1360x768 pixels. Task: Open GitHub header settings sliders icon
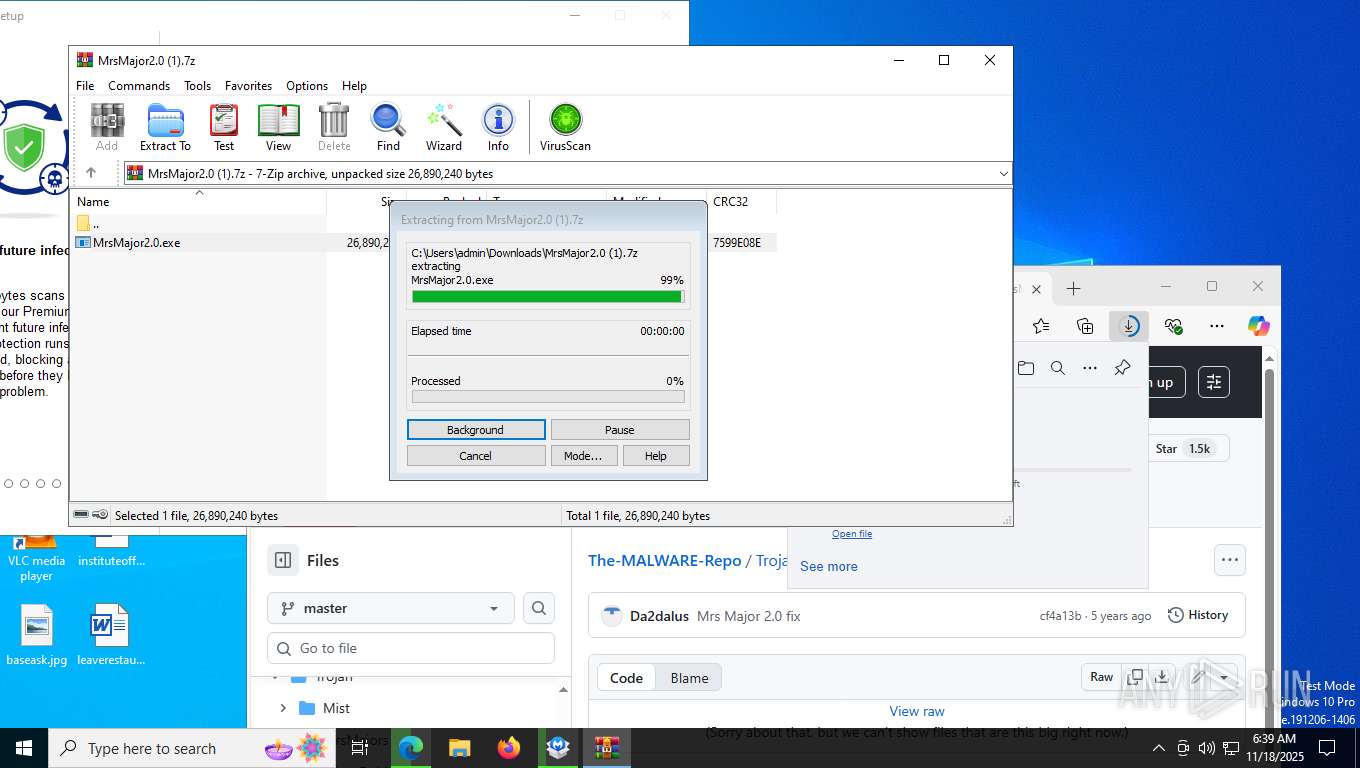click(1214, 382)
